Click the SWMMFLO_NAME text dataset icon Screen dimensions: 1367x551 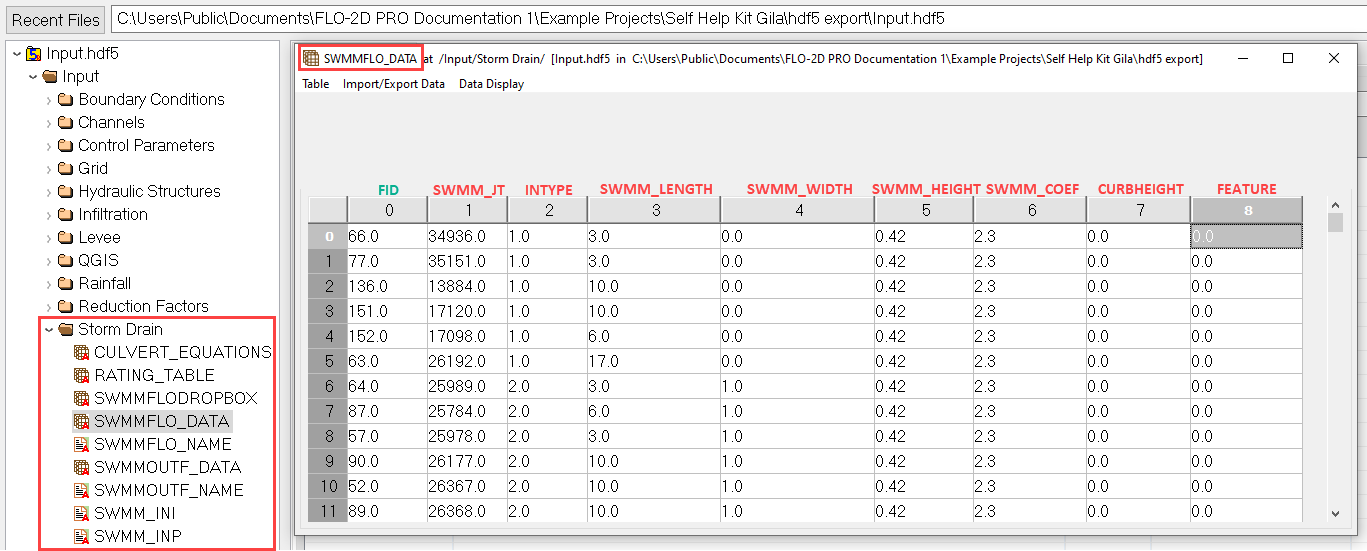click(82, 445)
